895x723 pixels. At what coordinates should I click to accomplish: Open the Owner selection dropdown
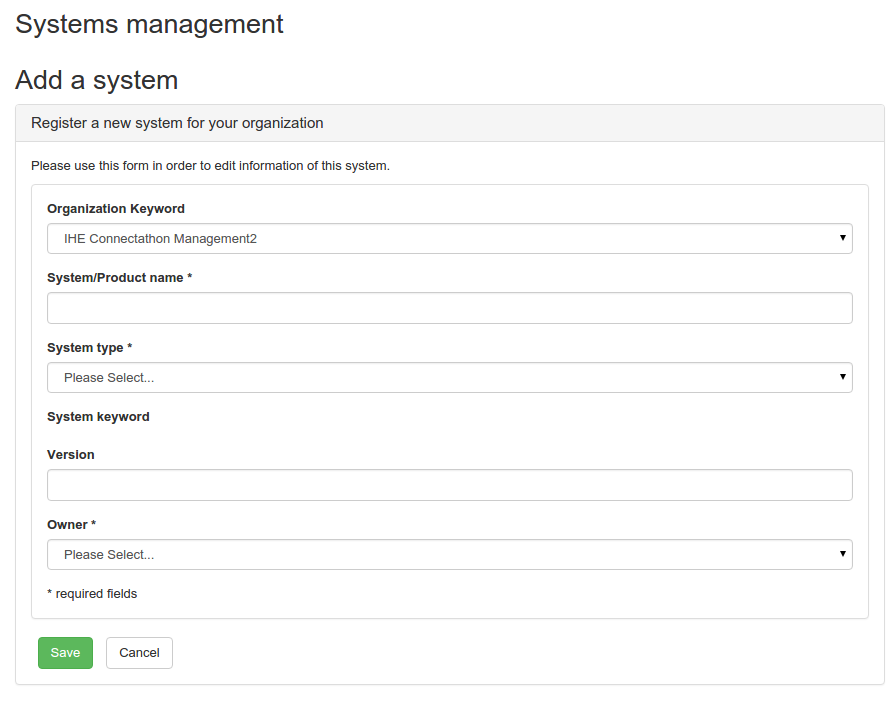[449, 554]
